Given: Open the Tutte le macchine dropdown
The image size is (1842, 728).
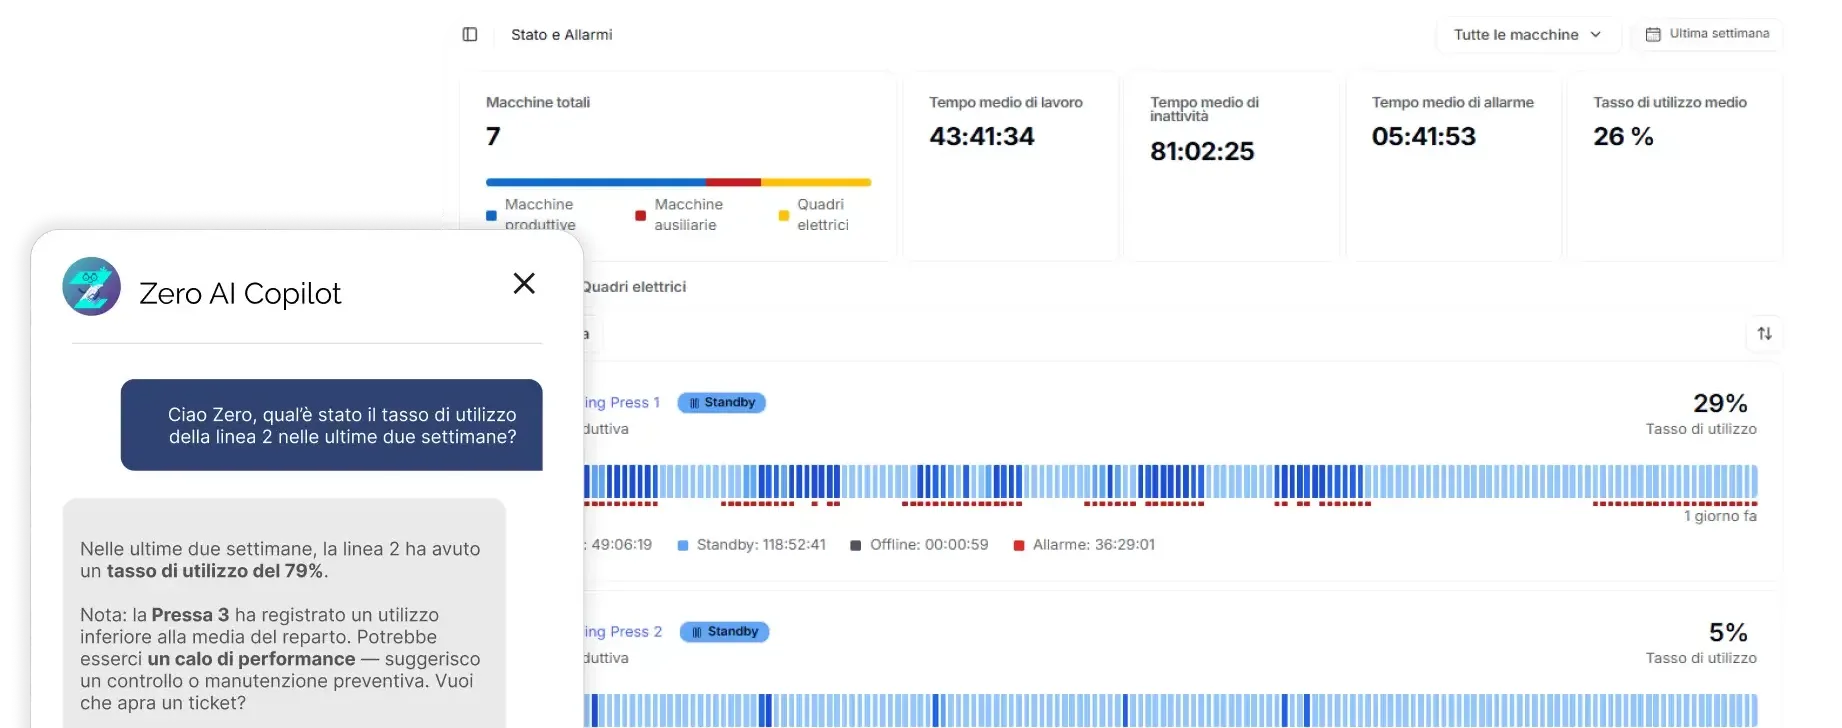Looking at the screenshot, I should tap(1516, 35).
